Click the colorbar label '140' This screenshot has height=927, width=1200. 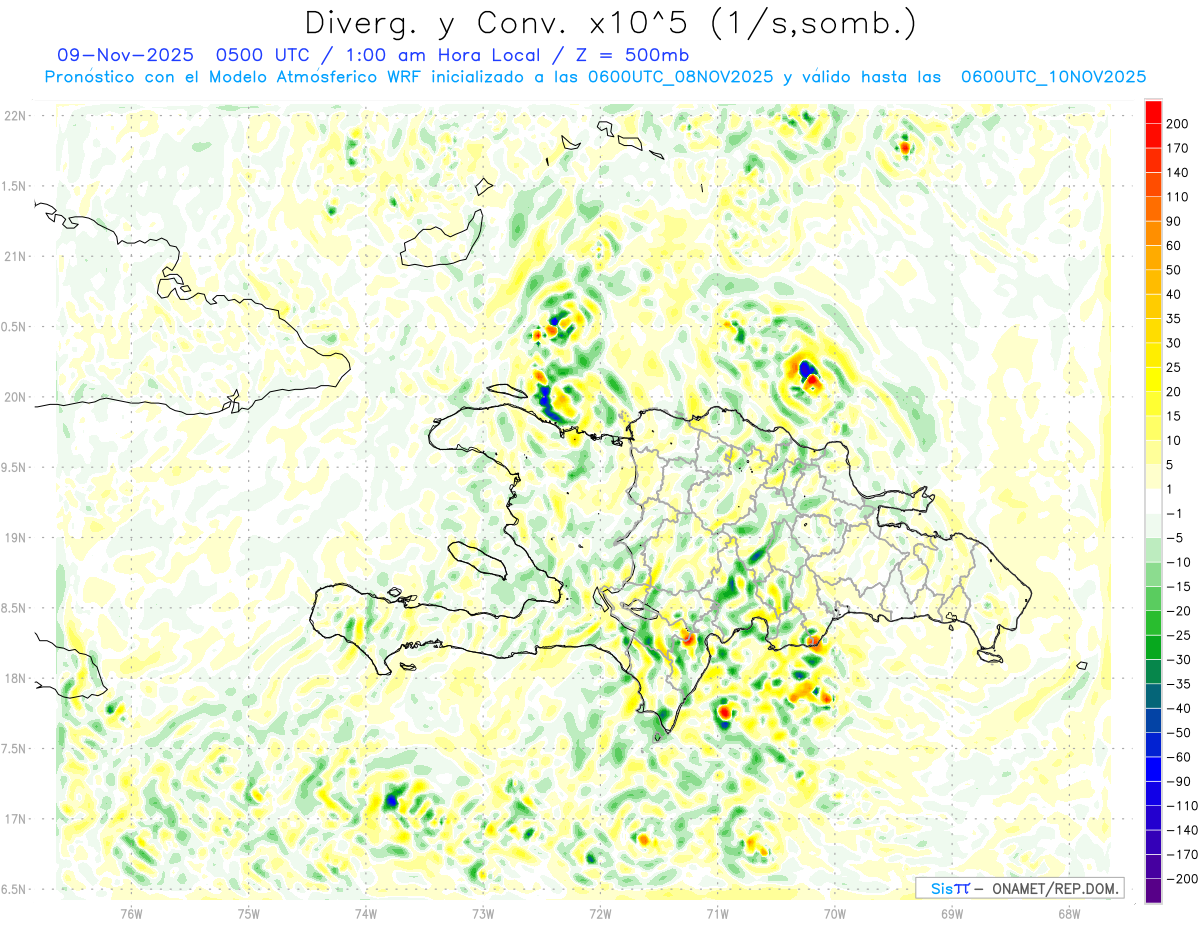pos(1176,173)
